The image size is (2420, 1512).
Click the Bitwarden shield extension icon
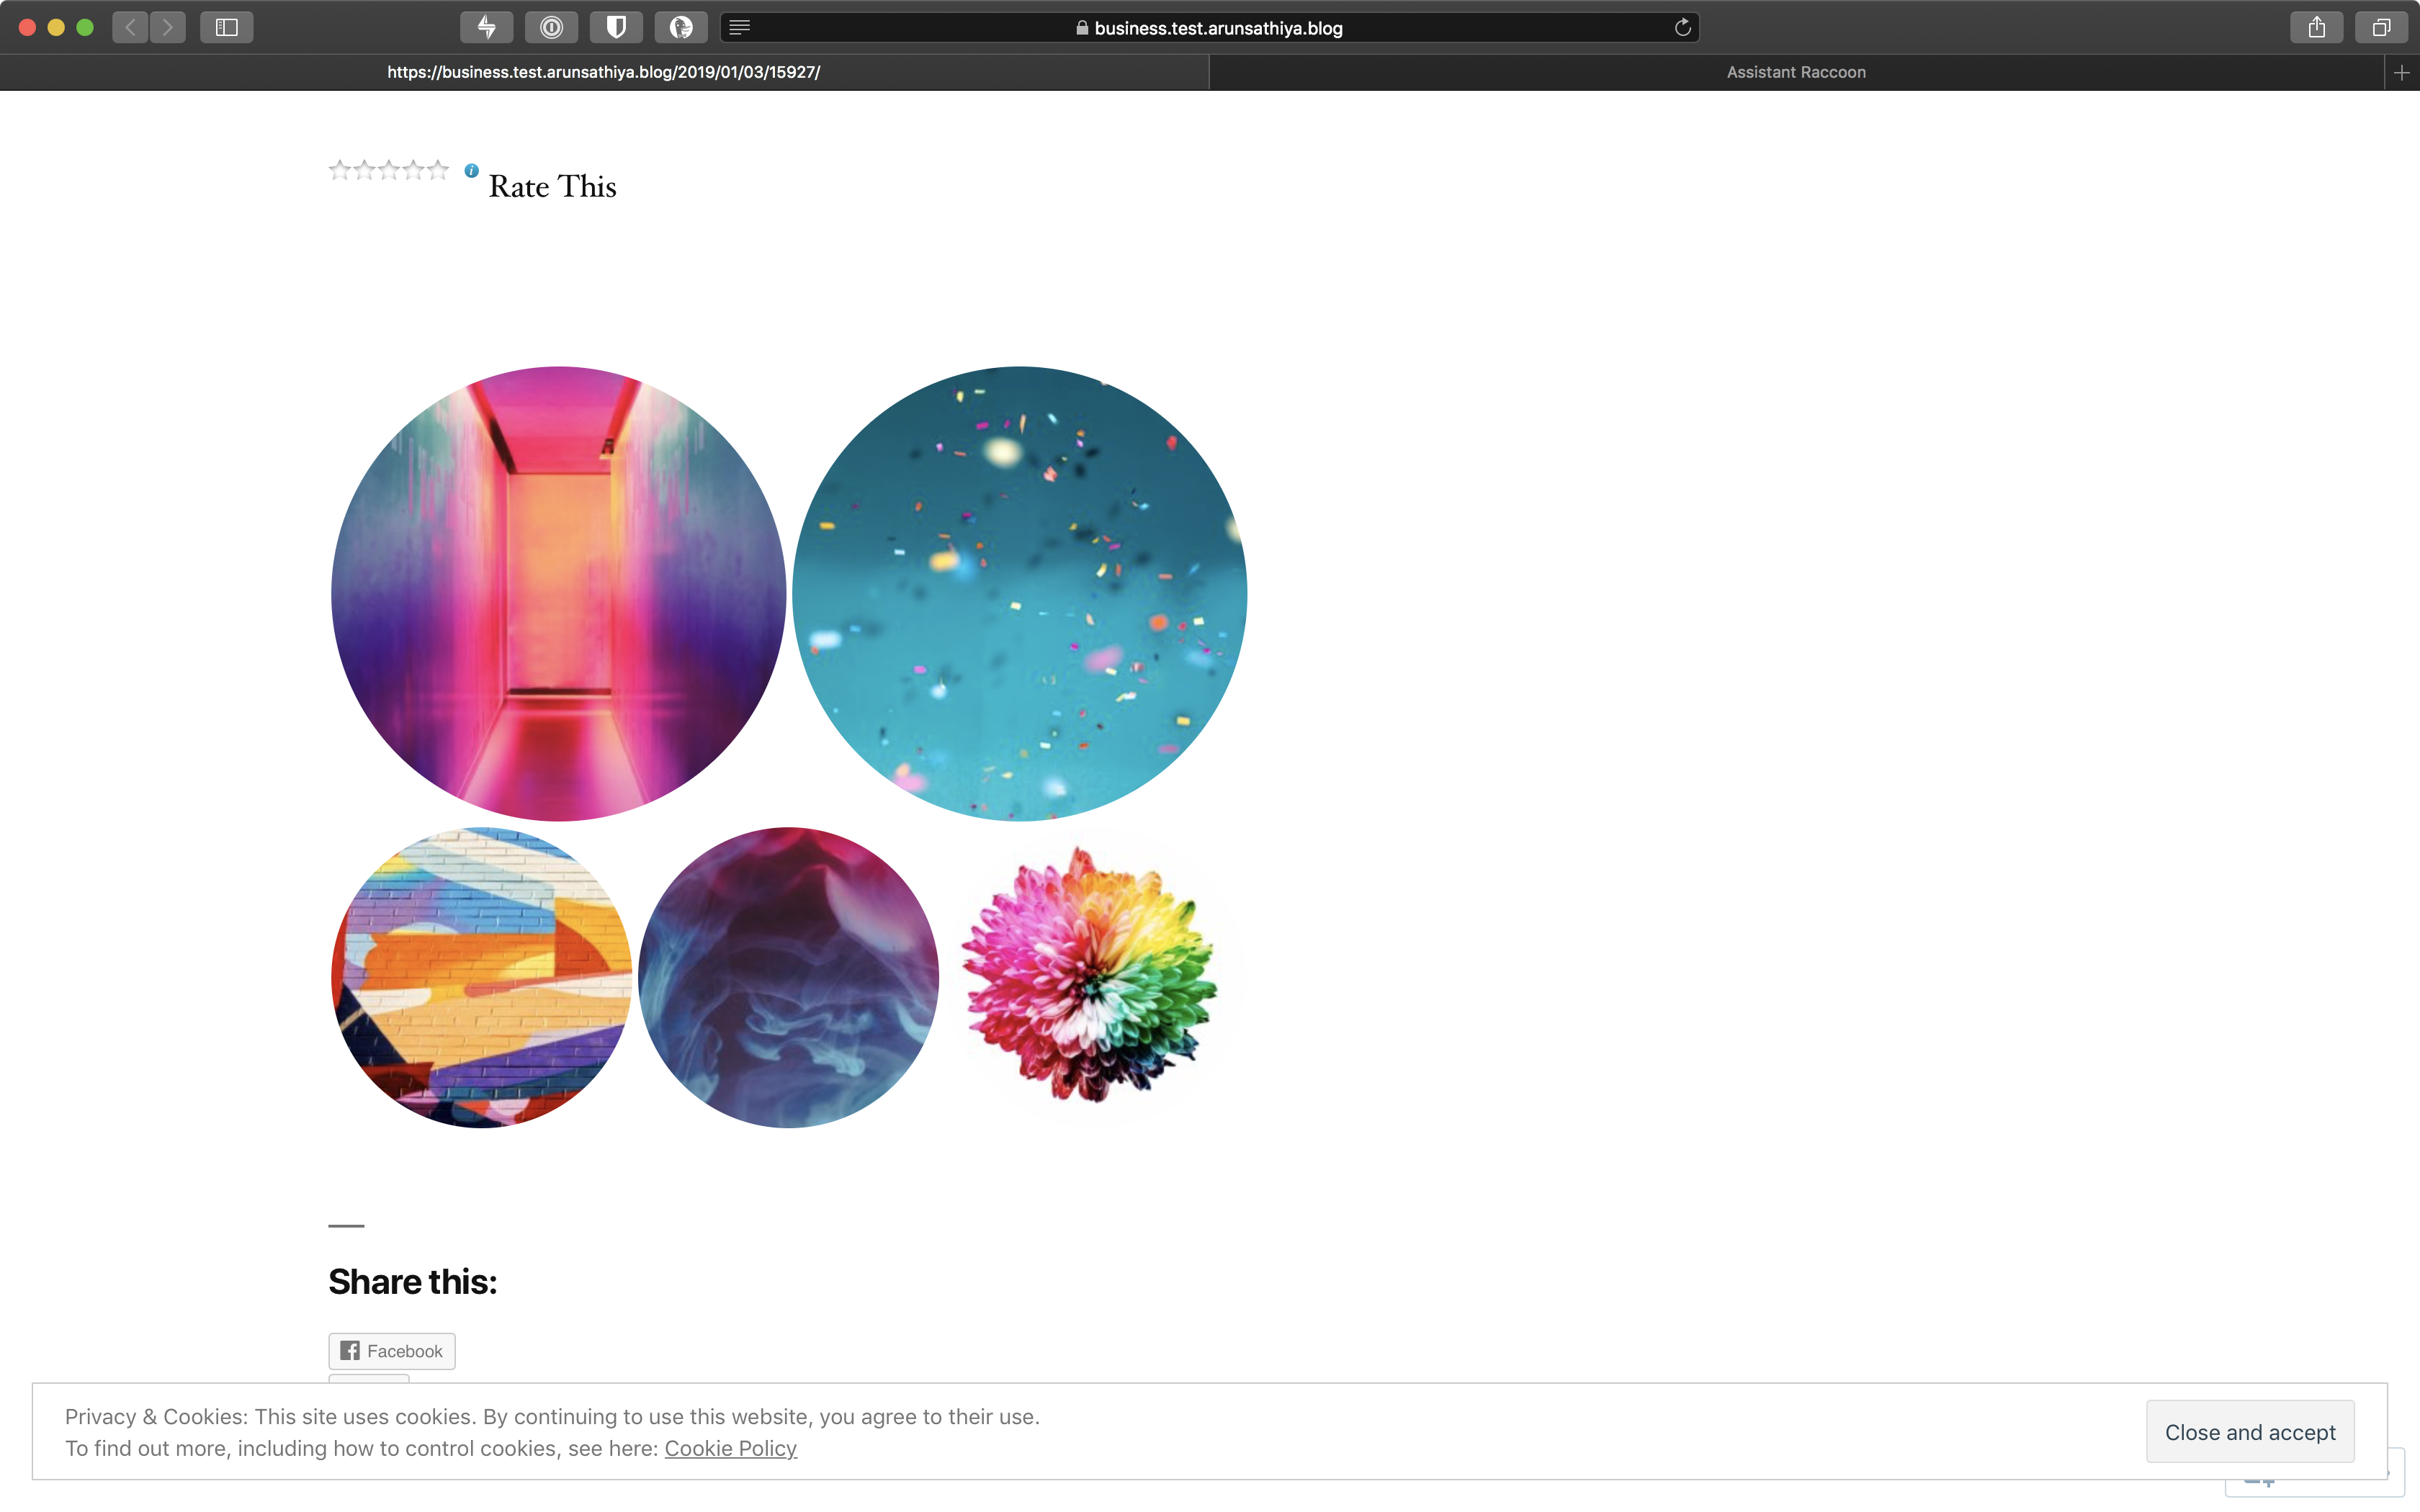pos(616,27)
